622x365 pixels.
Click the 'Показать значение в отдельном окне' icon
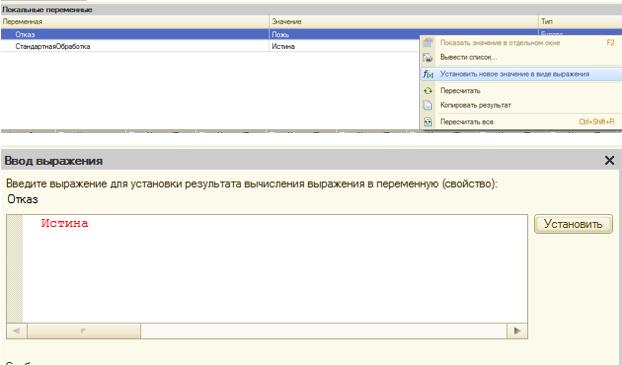pyautogui.click(x=428, y=42)
